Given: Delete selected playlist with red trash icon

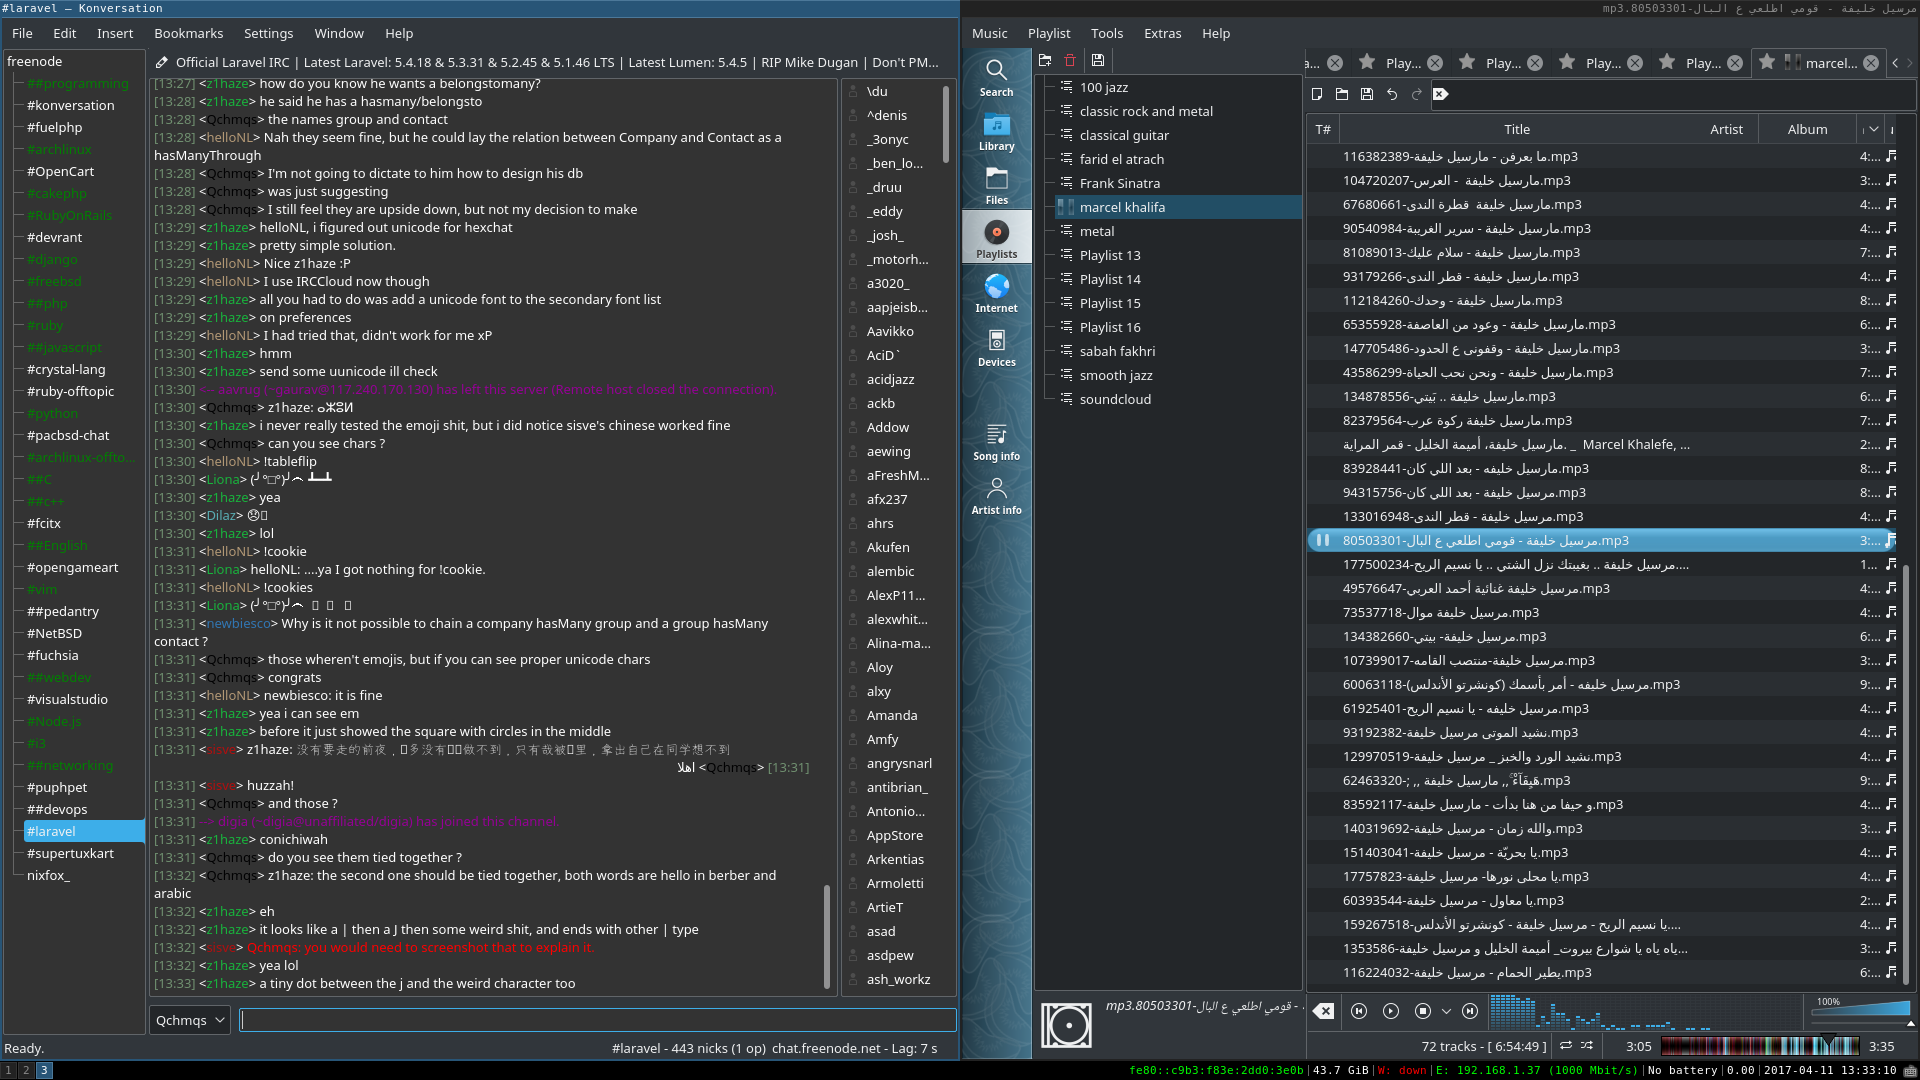Looking at the screenshot, I should pos(1070,60).
